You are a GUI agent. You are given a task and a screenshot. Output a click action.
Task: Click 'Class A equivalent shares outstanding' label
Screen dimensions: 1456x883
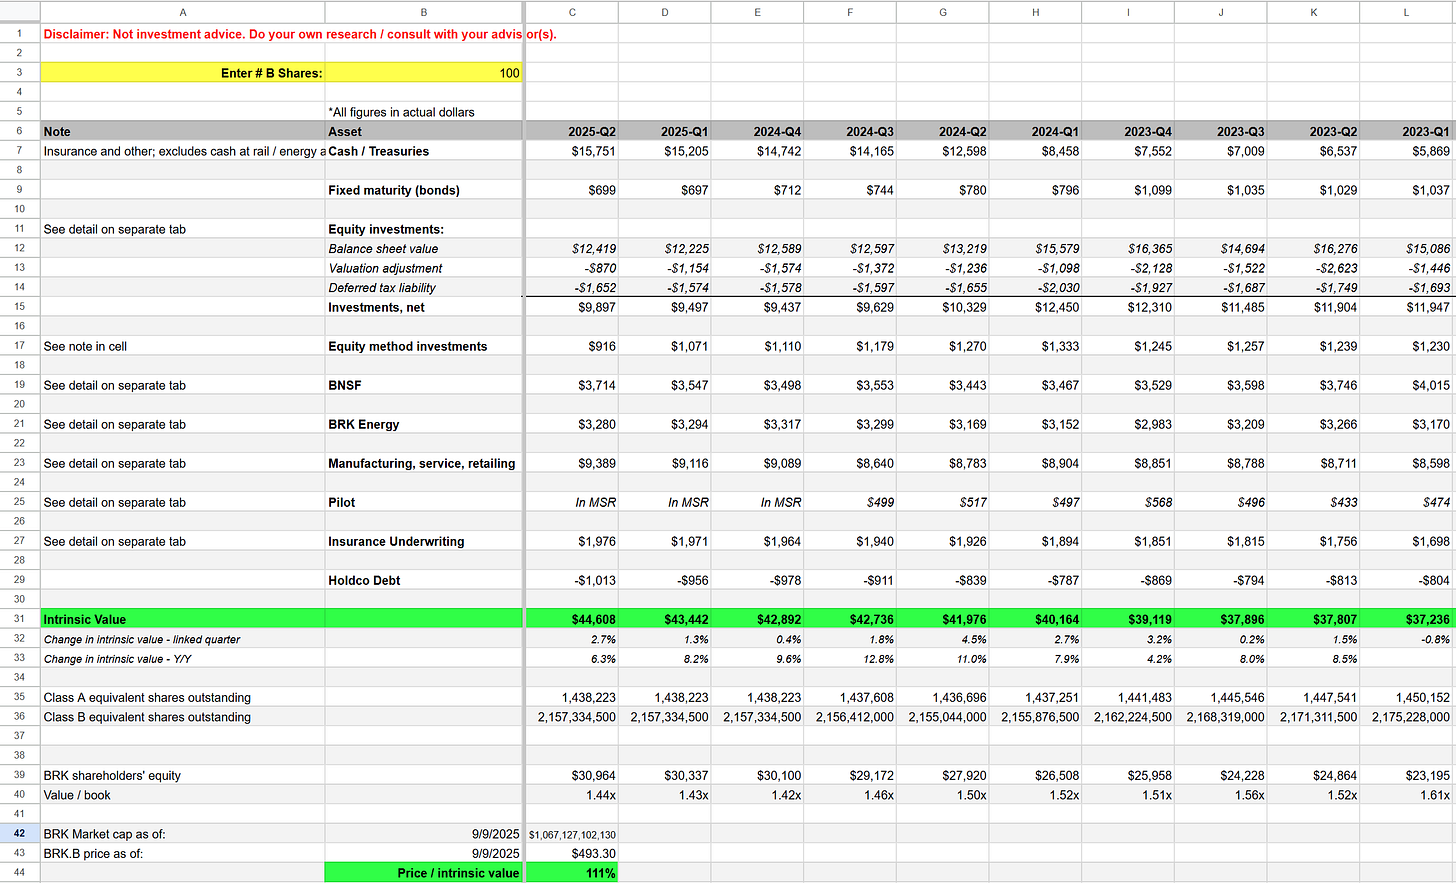(147, 697)
